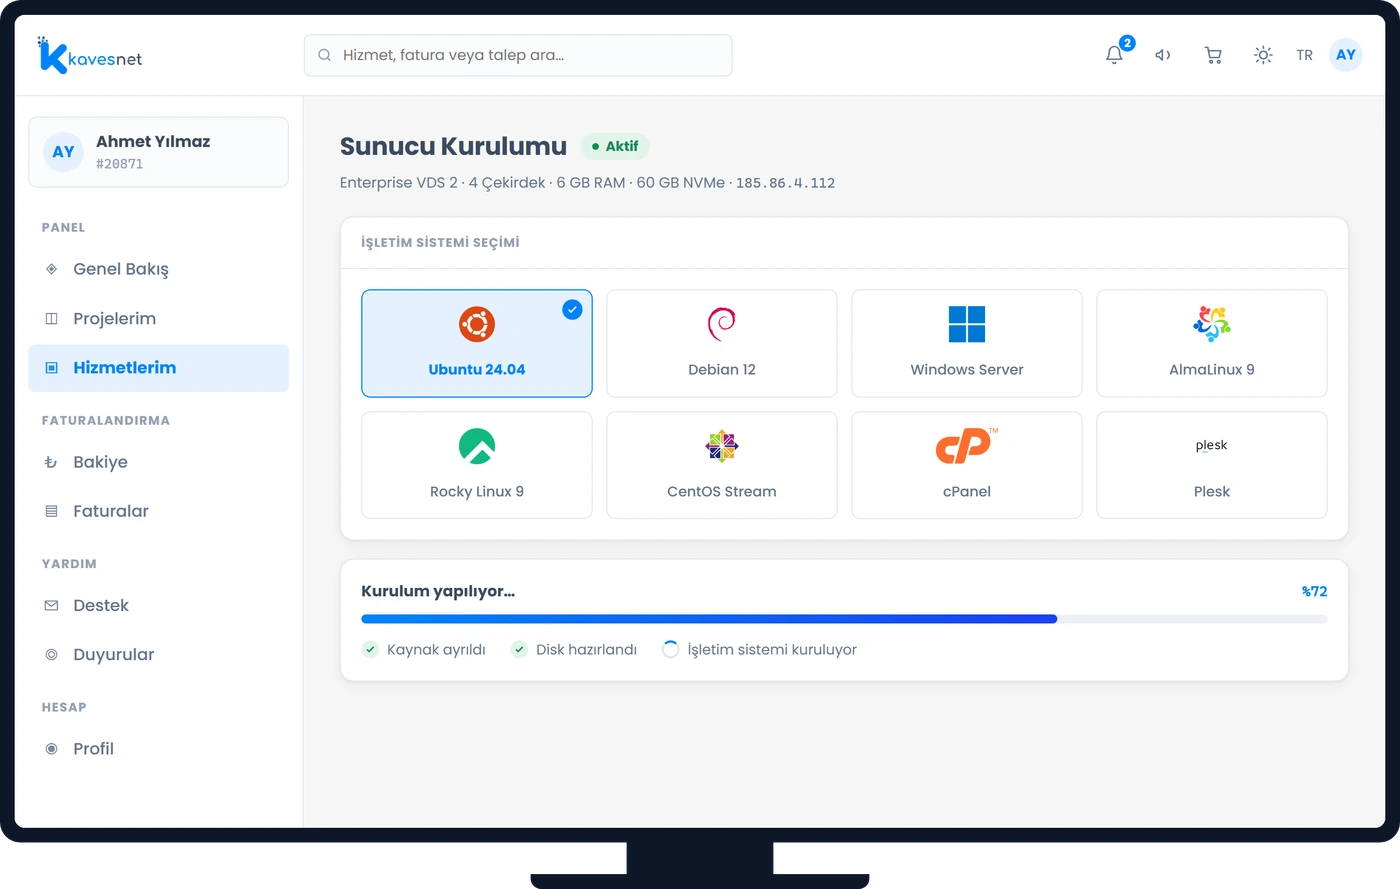Screen dimensions: 1400x889
Task: Select Hizmetlerim in the sidebar
Action: [x=158, y=368]
